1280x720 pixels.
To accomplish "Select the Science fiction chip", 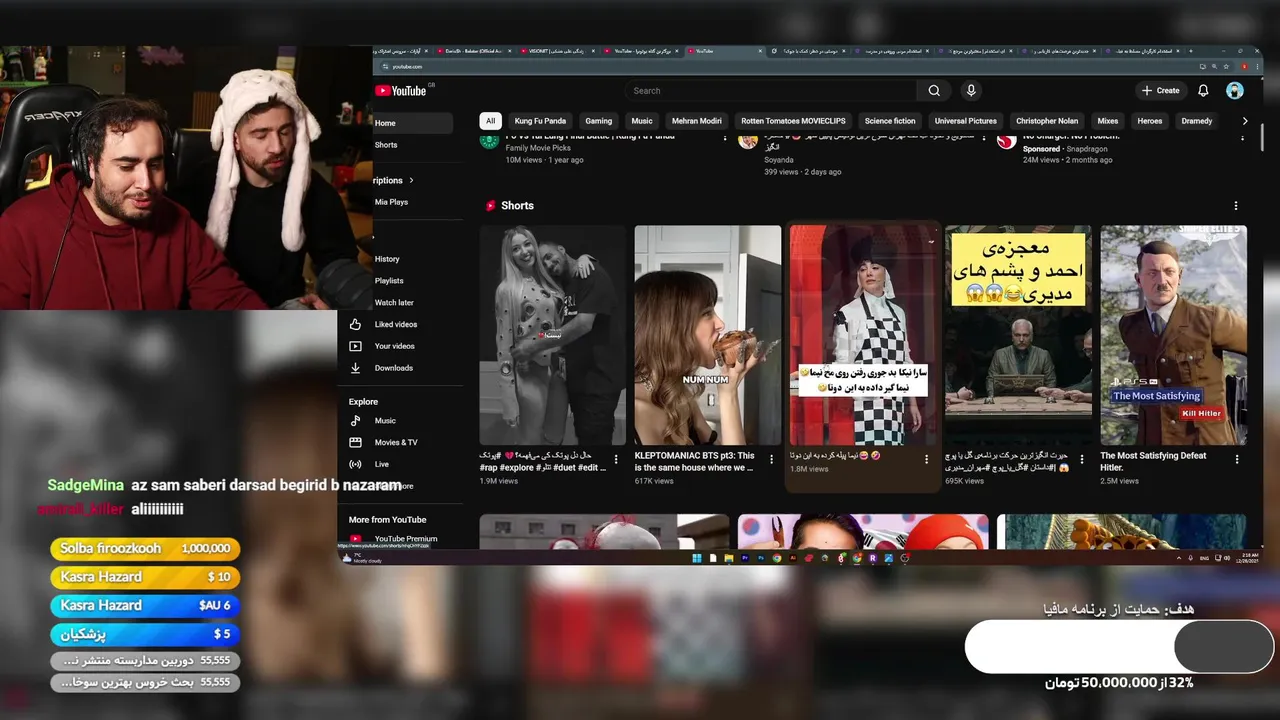I will 890,121.
